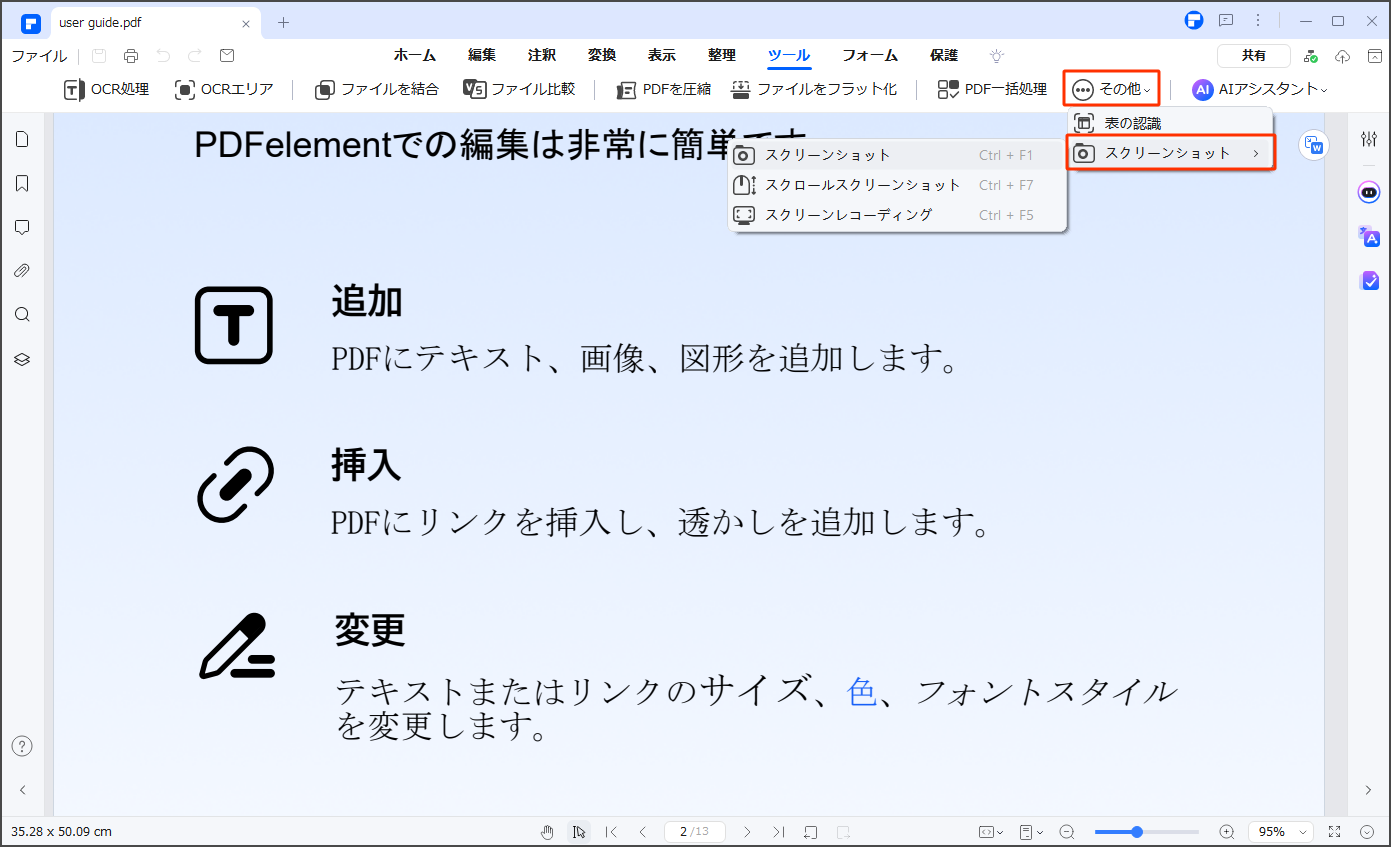Image resolution: width=1391 pixels, height=847 pixels.
Task: Open PDF一括処理 batch processing
Action: pyautogui.click(x=992, y=89)
